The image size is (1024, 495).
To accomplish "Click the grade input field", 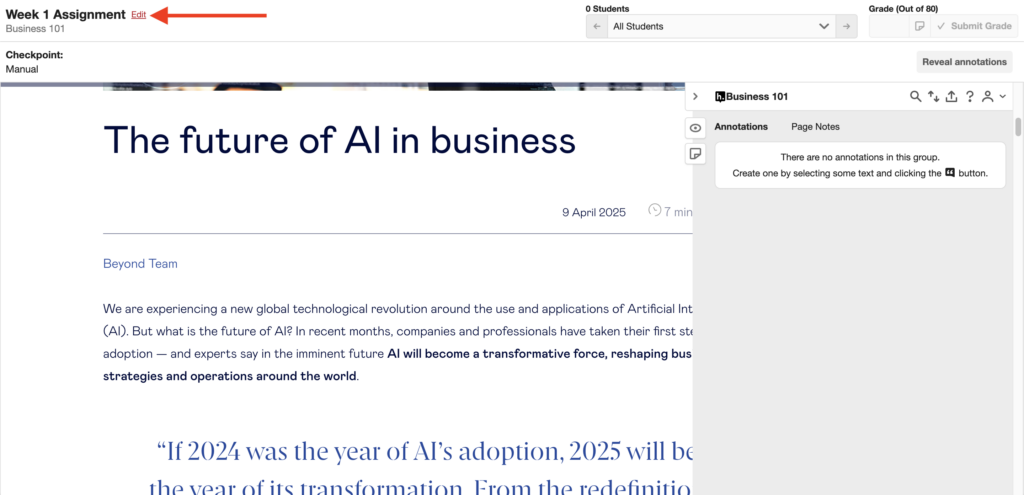I will point(889,26).
